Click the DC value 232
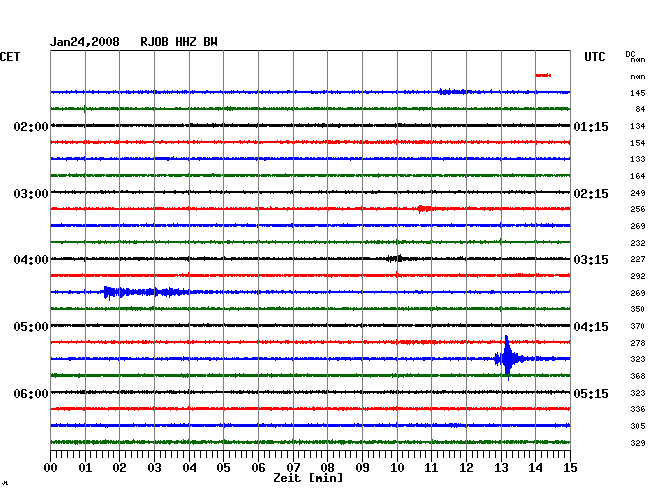The width and height of the screenshot is (650, 494). (x=638, y=243)
